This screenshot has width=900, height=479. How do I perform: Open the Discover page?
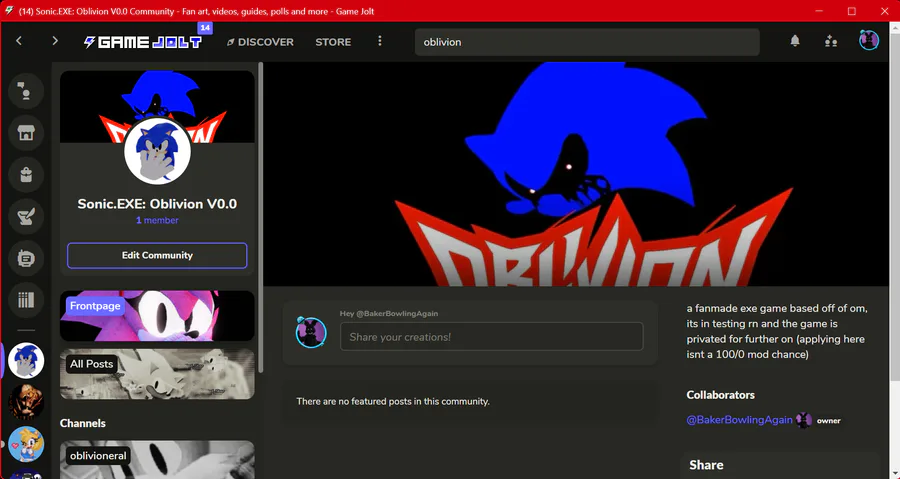tap(260, 42)
